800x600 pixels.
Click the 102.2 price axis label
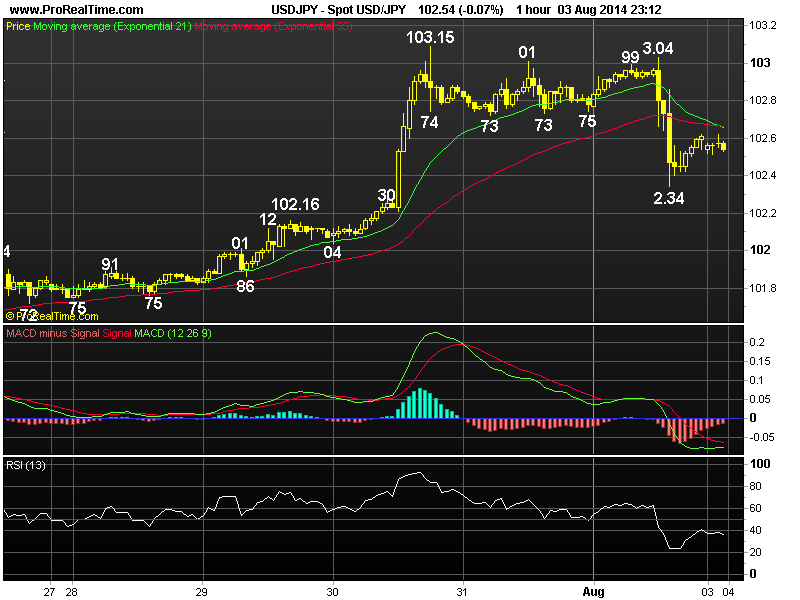[762, 213]
